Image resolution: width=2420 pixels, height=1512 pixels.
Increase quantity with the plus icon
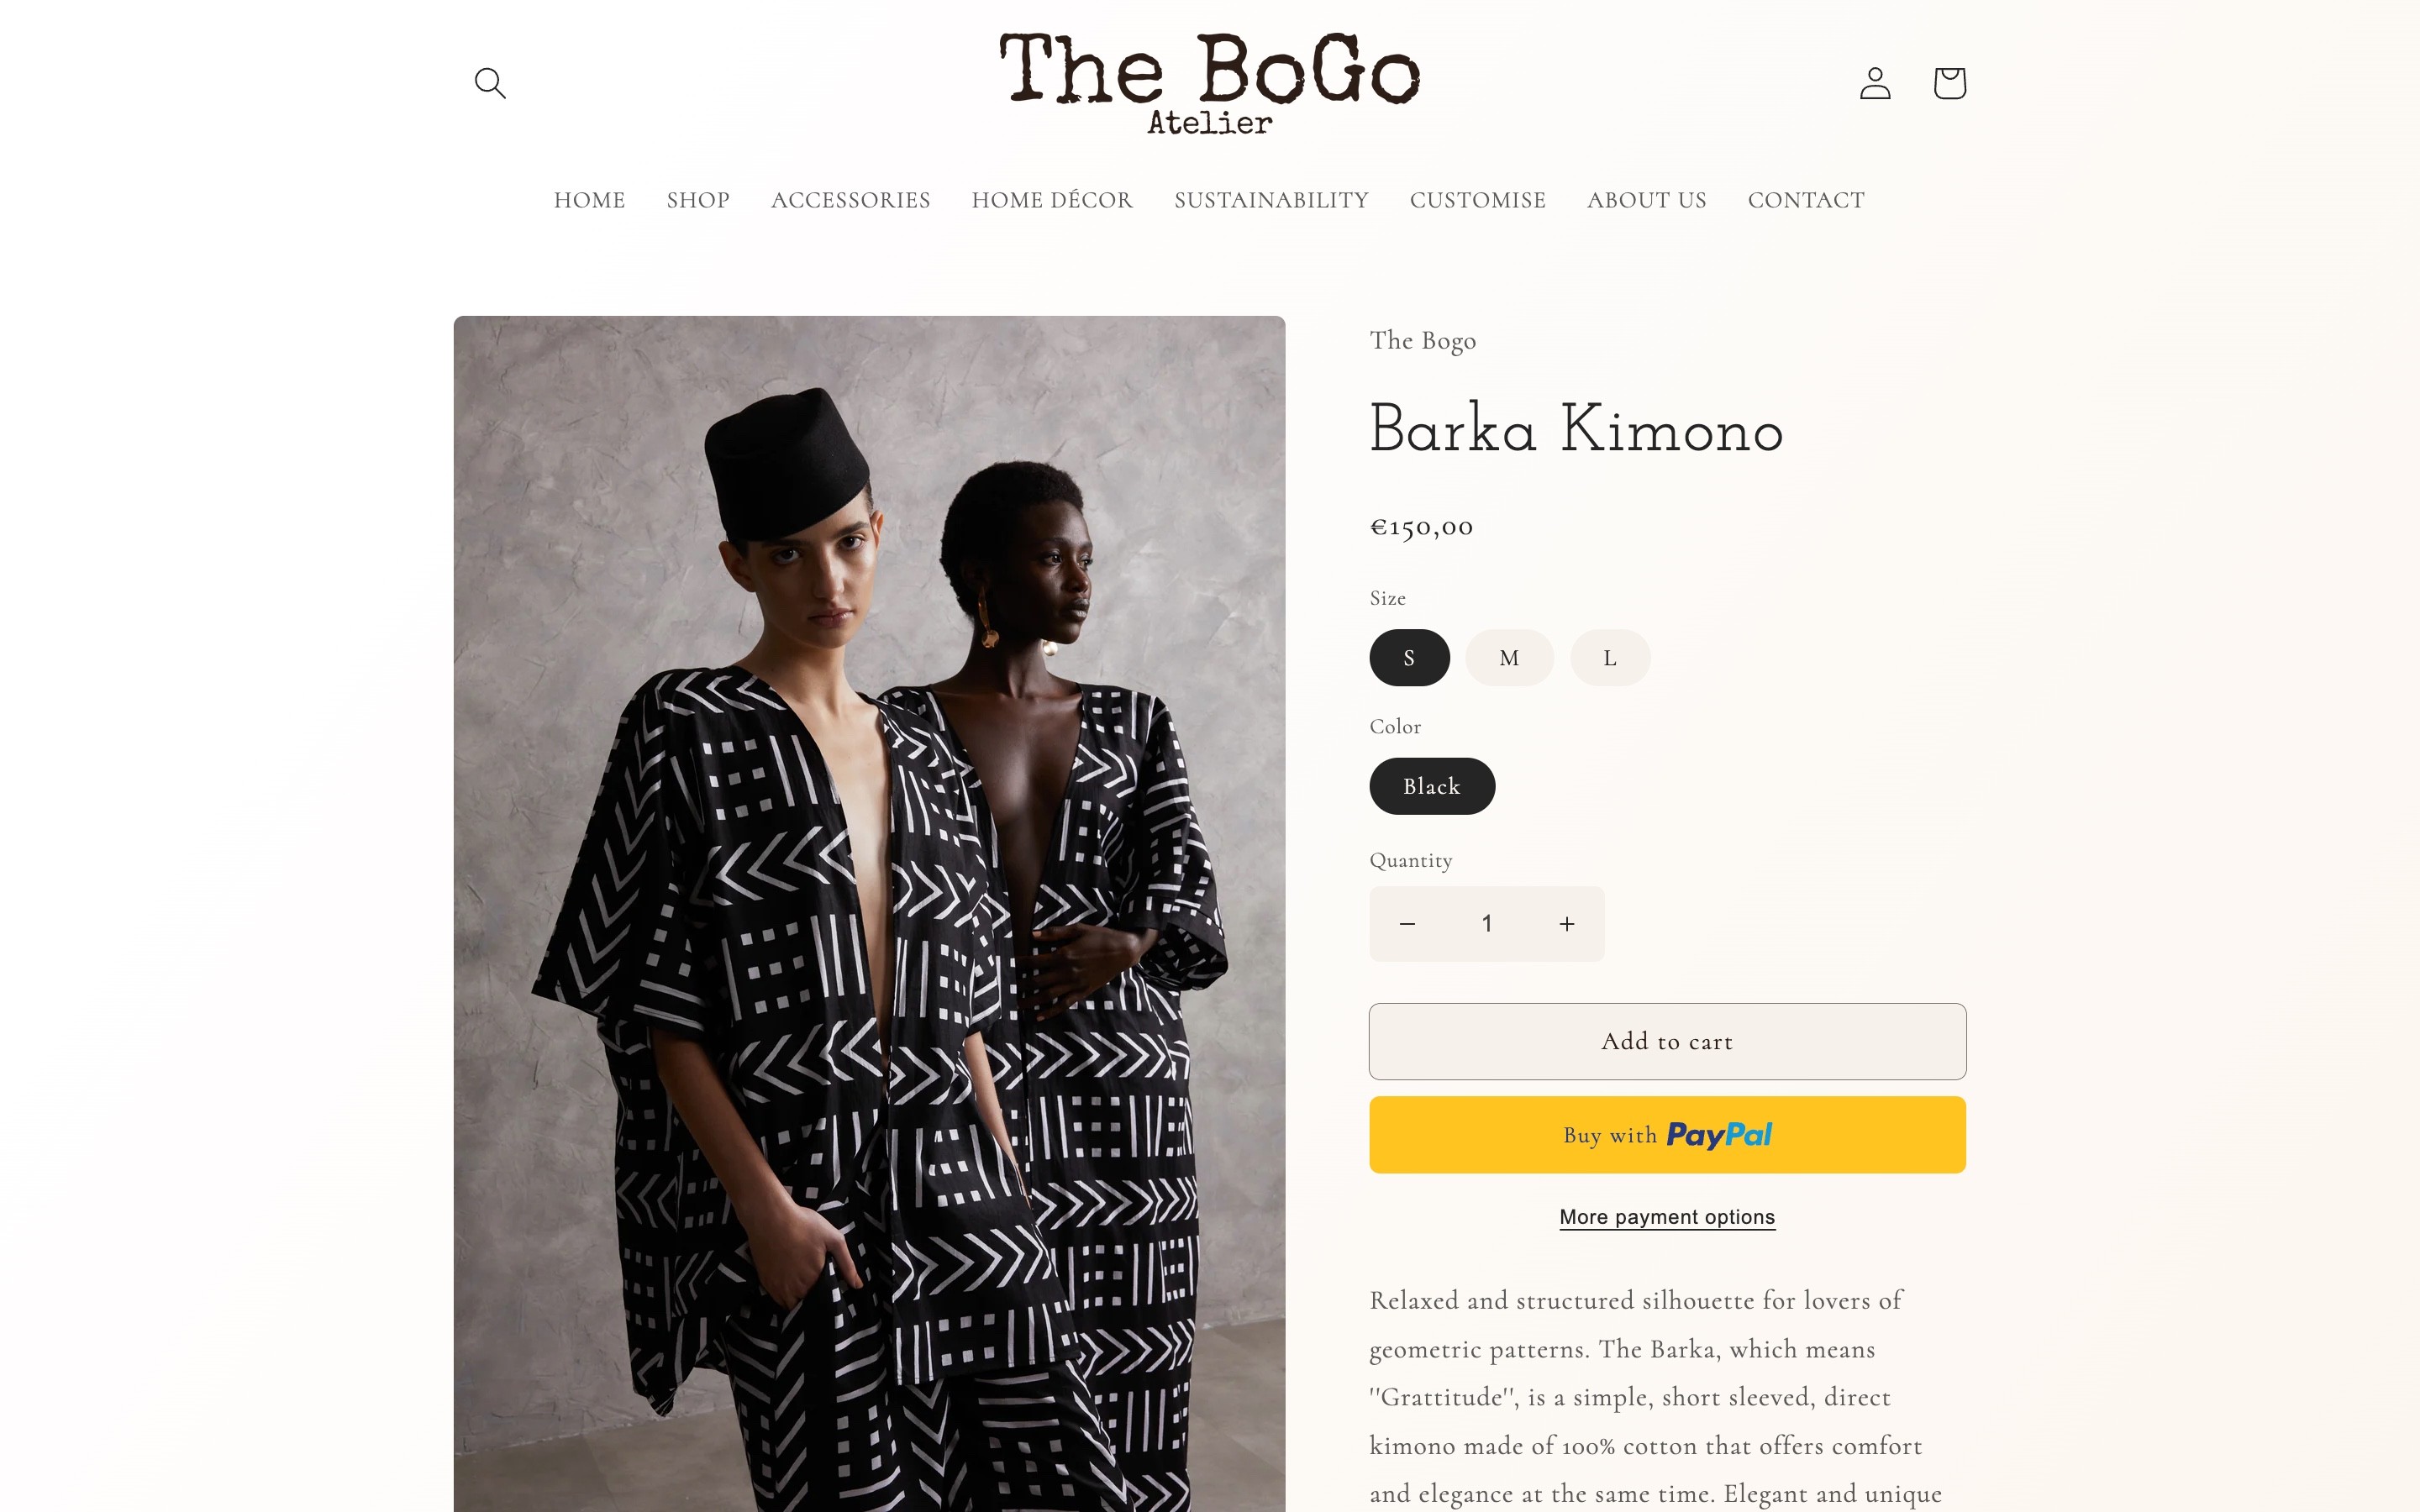(x=1567, y=924)
